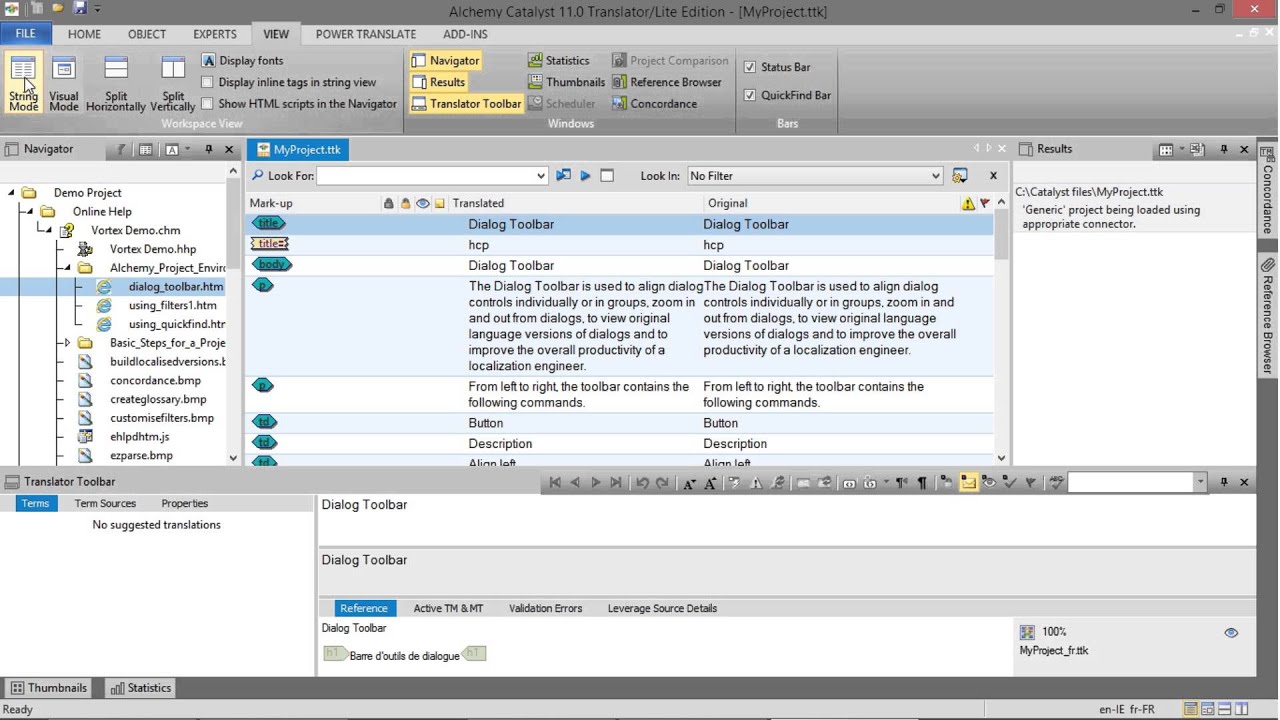Viewport: 1280px width, 720px height.
Task: Enable Display fonts option
Action: [243, 61]
